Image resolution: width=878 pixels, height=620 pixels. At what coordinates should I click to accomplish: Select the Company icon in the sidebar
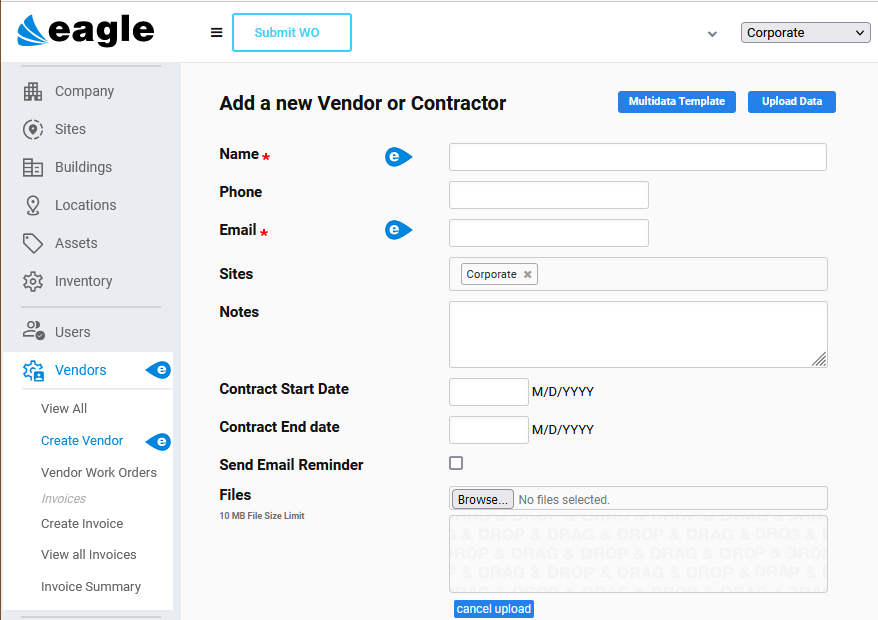click(31, 91)
